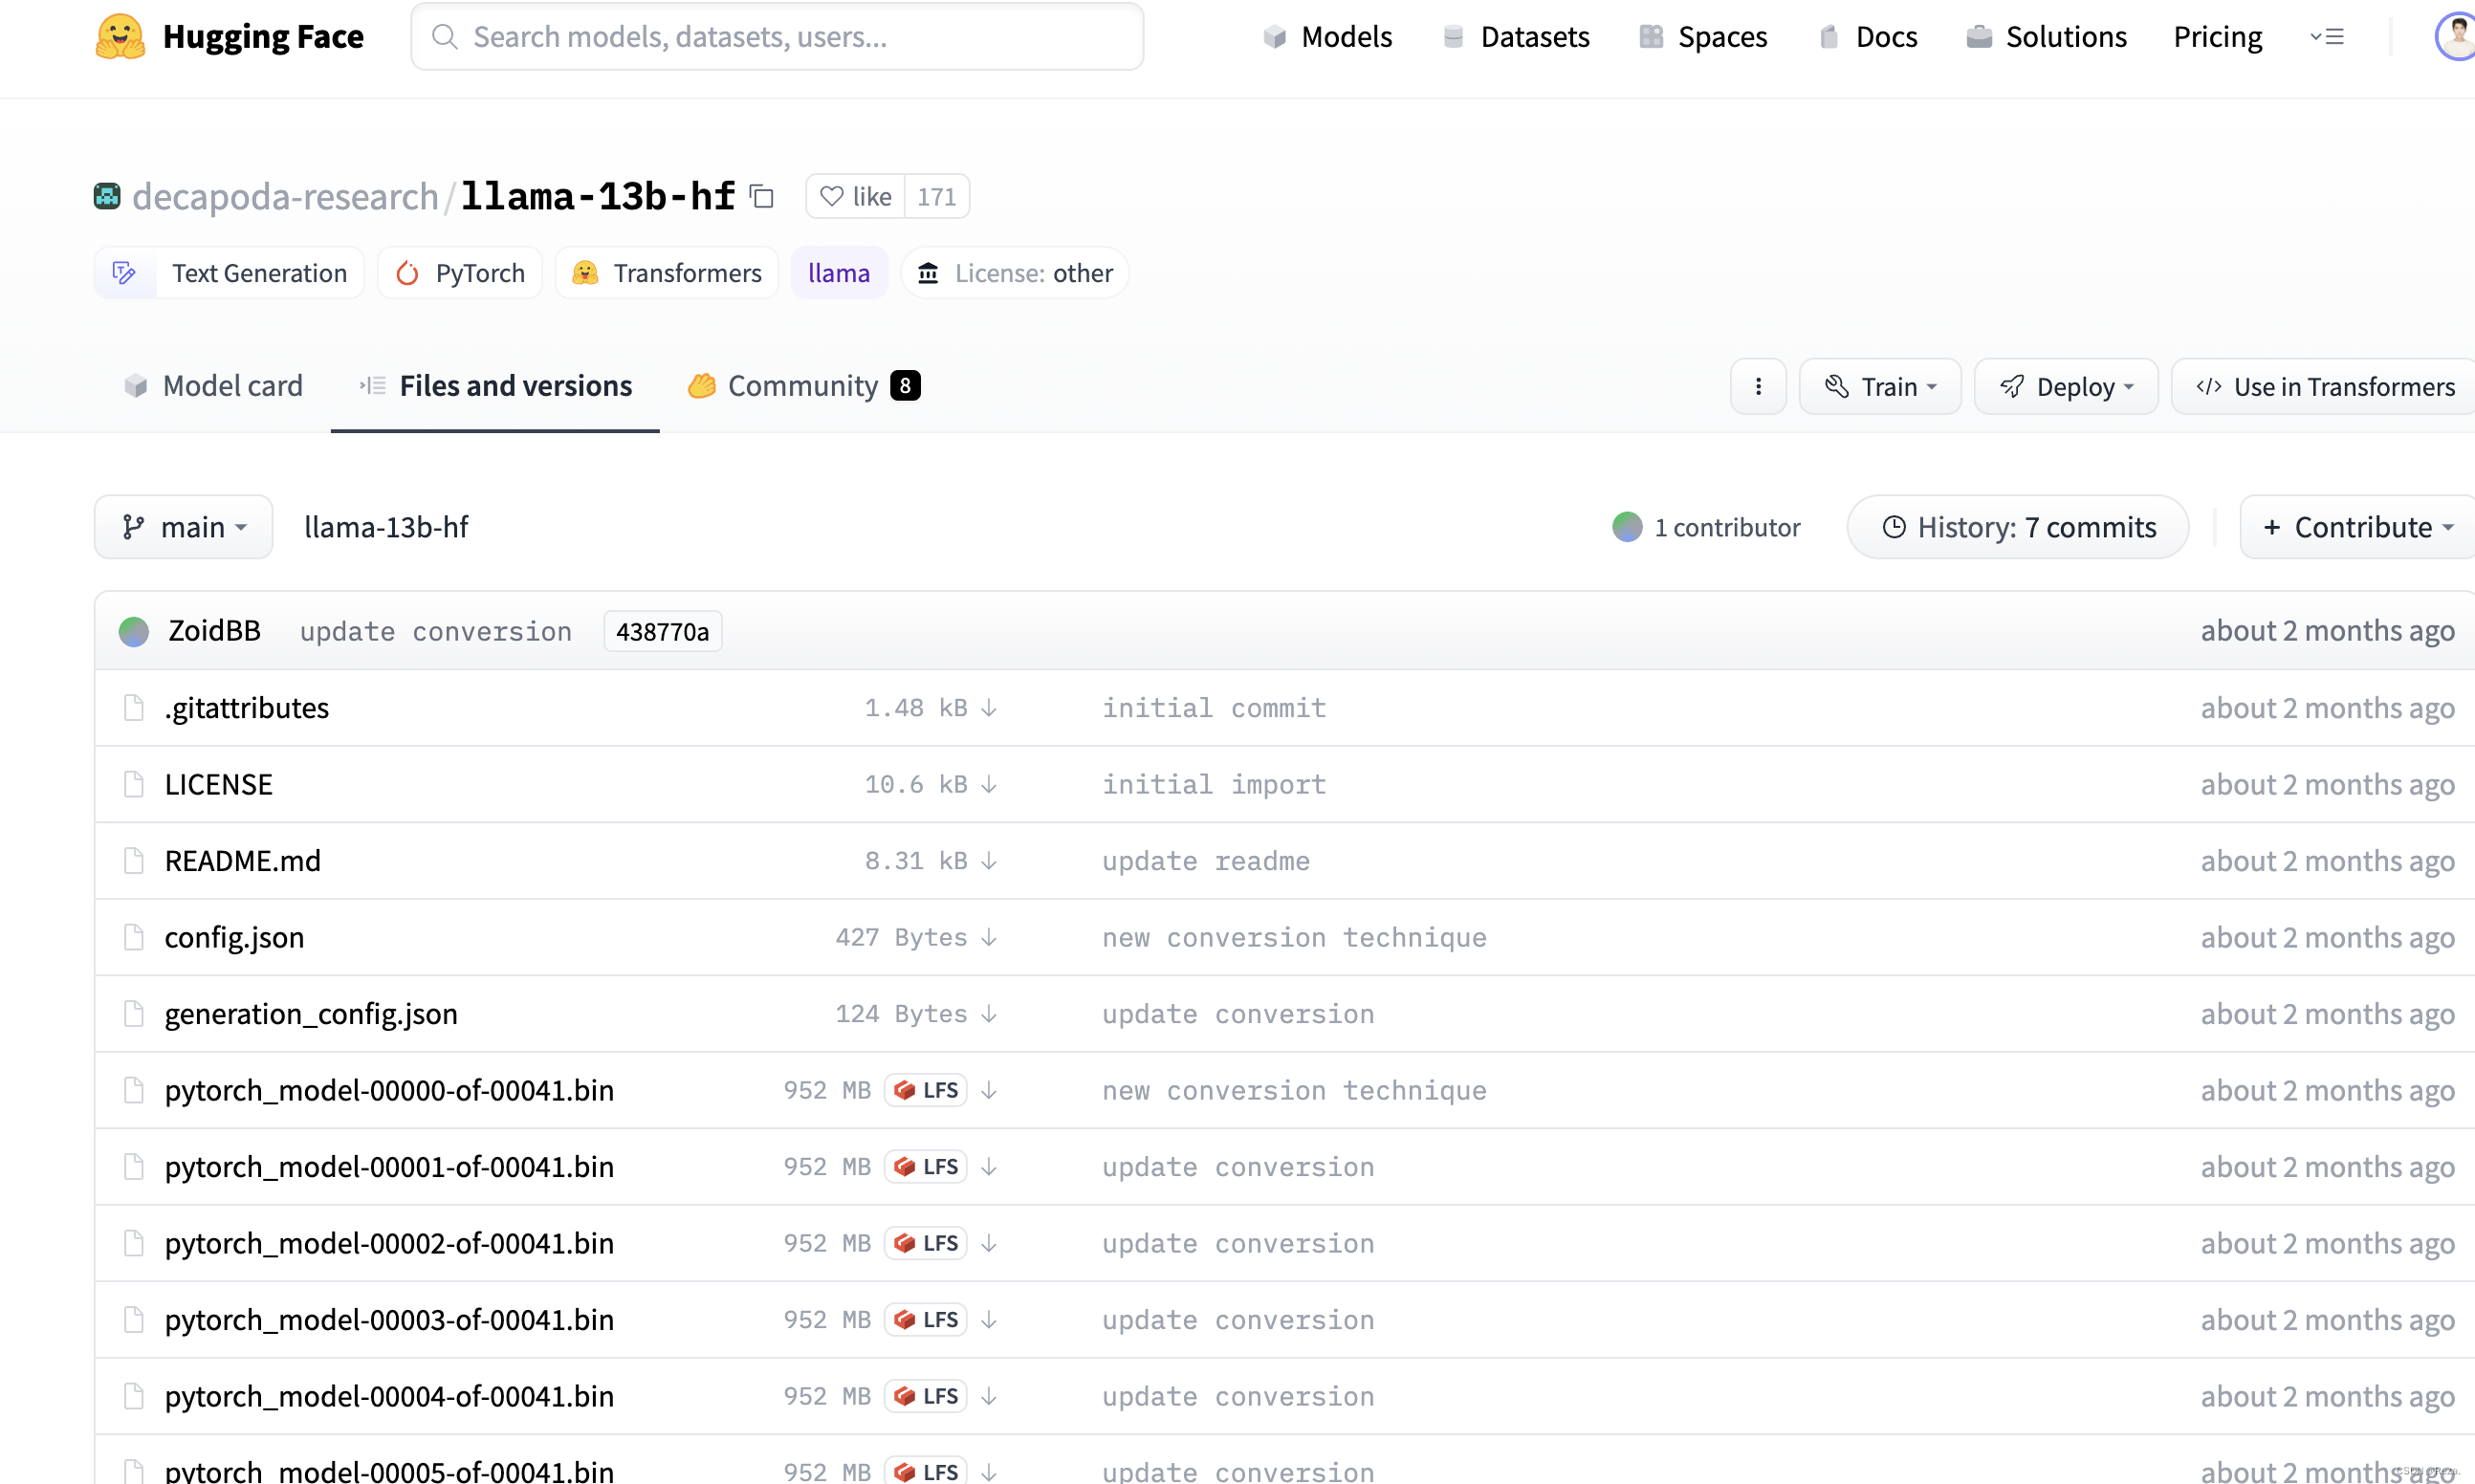Click the search models input field
This screenshot has height=1484, width=2475.
pyautogui.click(x=778, y=37)
